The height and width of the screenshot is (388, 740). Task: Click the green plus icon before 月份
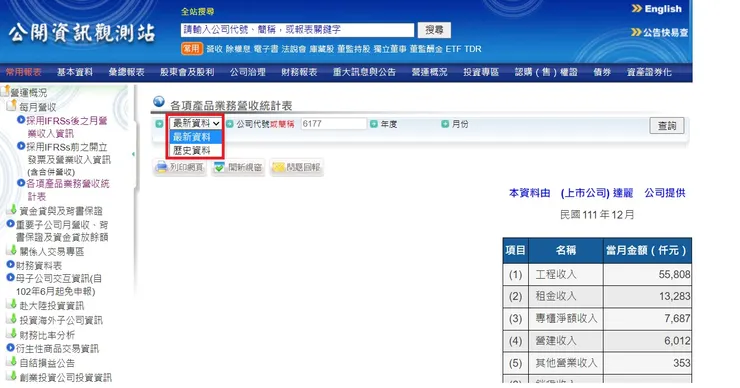coord(445,124)
